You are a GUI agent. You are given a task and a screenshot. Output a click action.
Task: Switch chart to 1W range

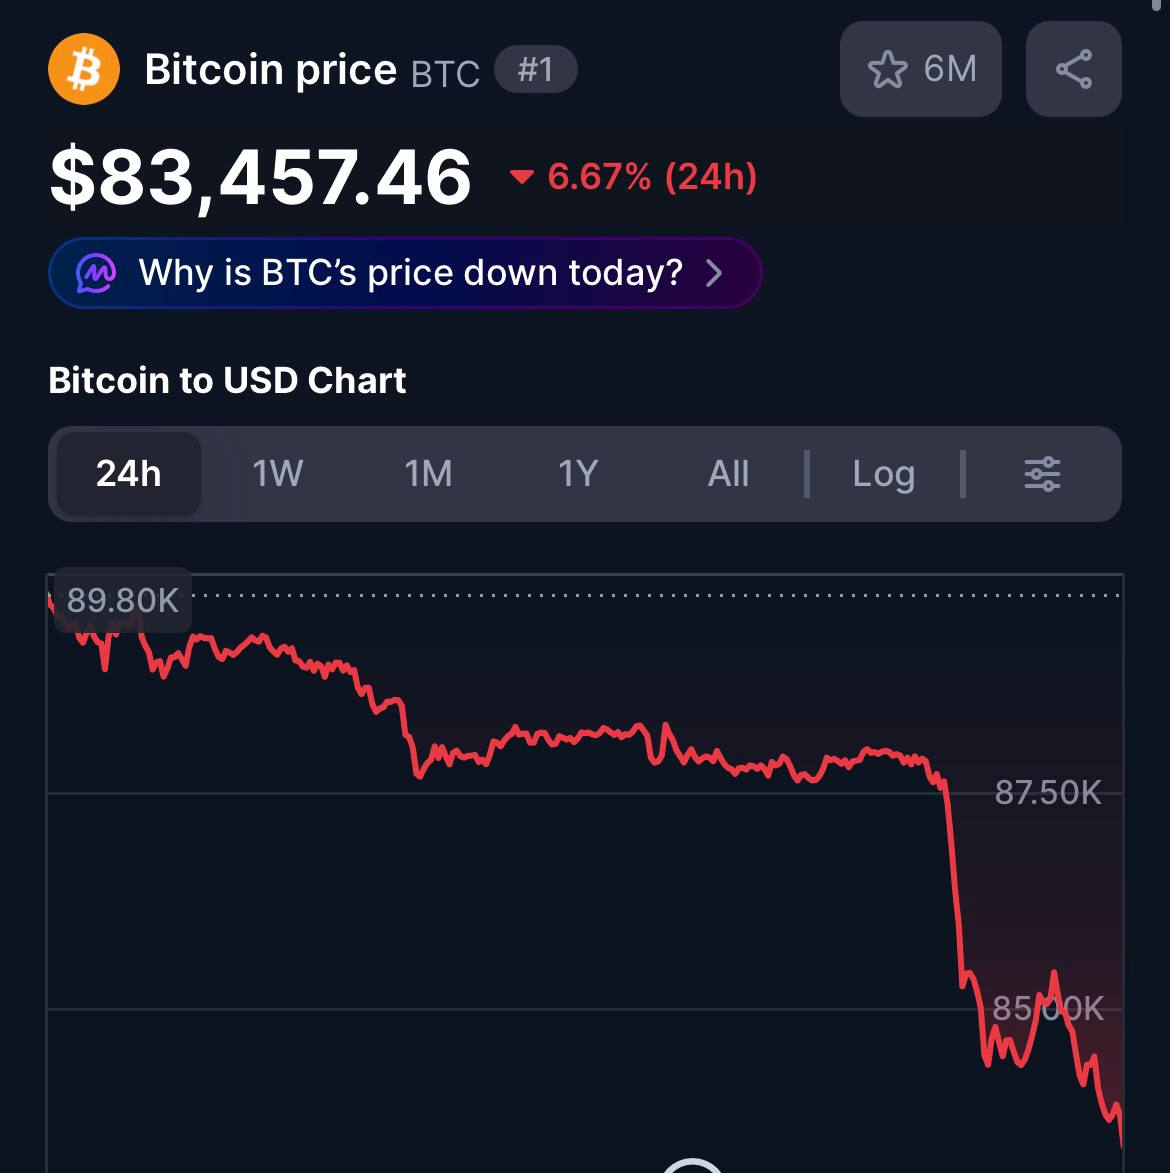click(277, 474)
